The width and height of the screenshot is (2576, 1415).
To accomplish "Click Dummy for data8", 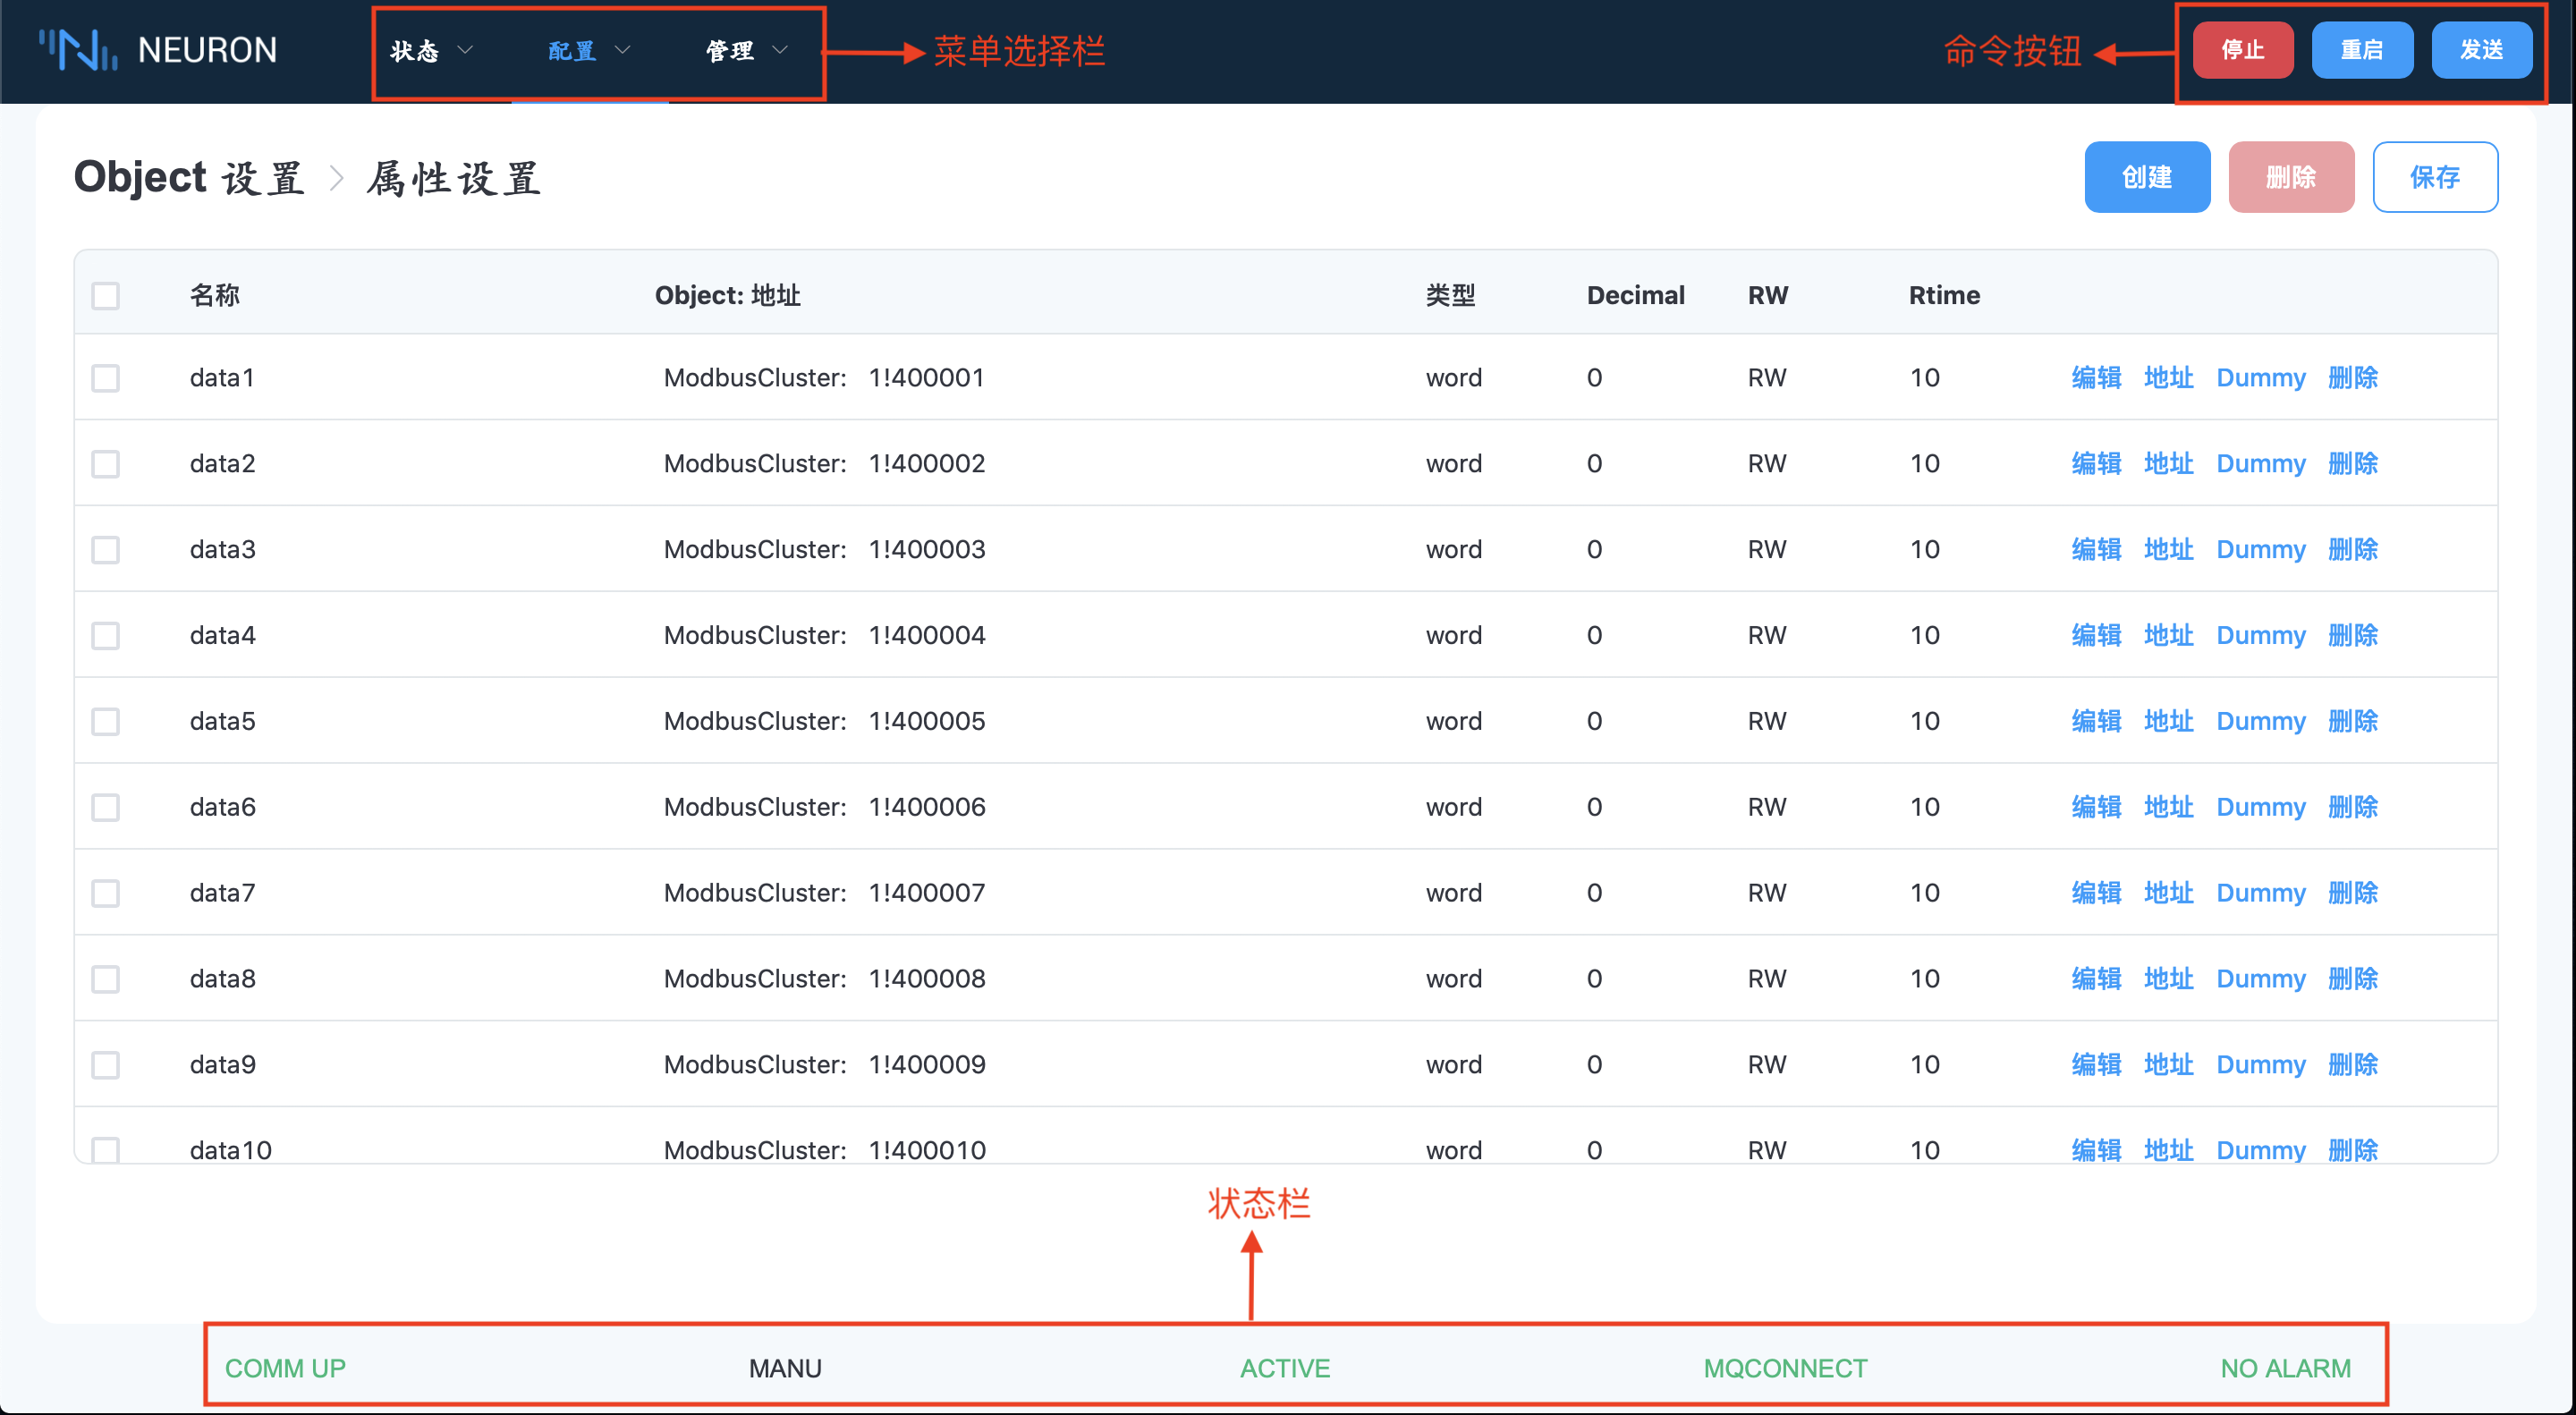I will [x=2260, y=979].
